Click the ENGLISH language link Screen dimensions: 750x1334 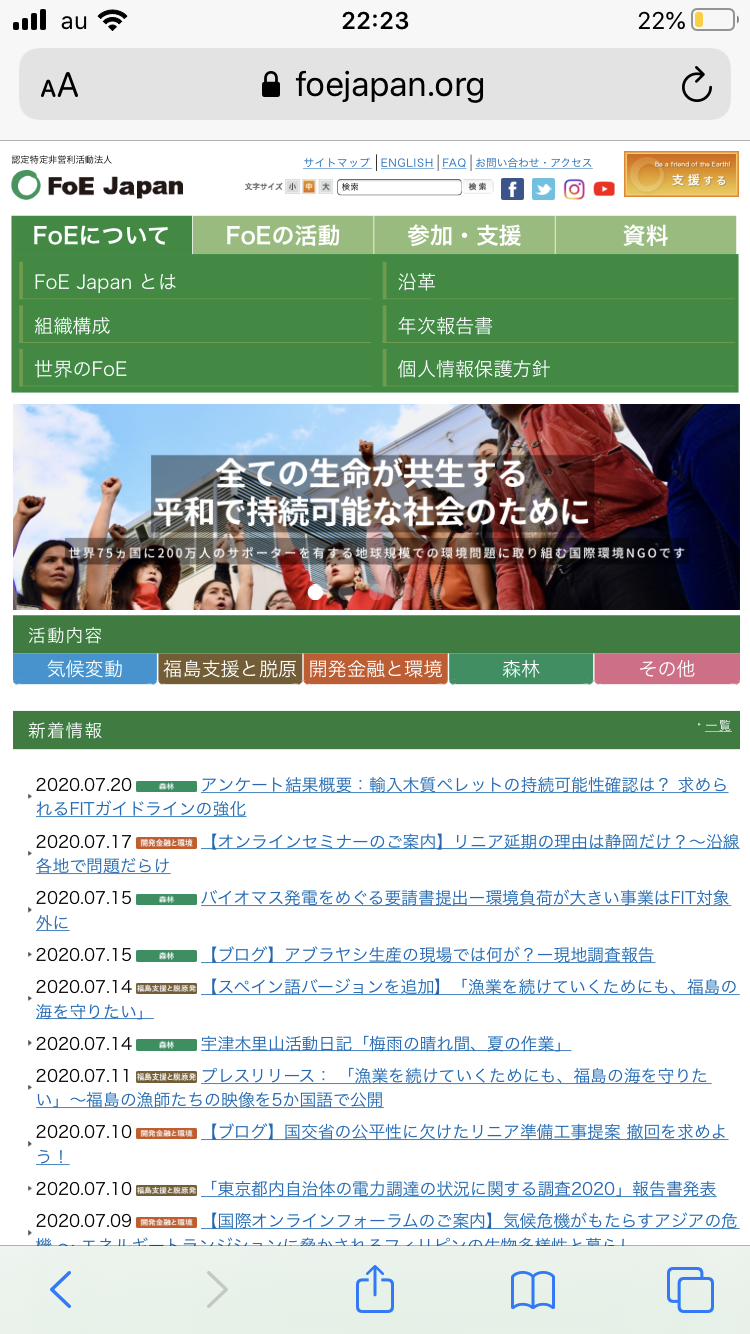pos(407,163)
